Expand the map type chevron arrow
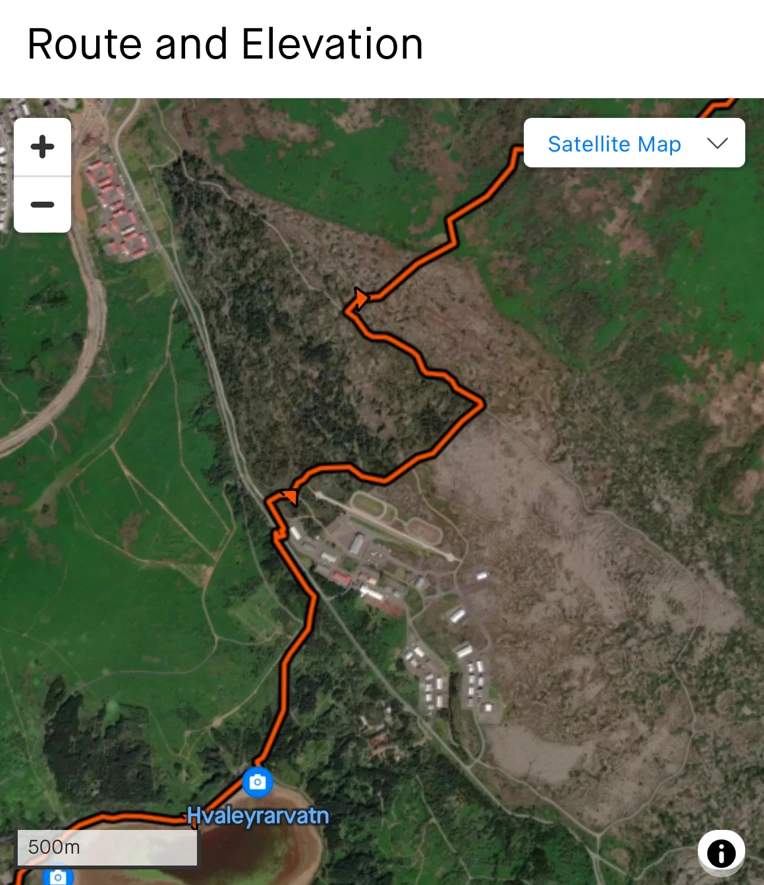Viewport: 764px width, 885px height. 717,143
